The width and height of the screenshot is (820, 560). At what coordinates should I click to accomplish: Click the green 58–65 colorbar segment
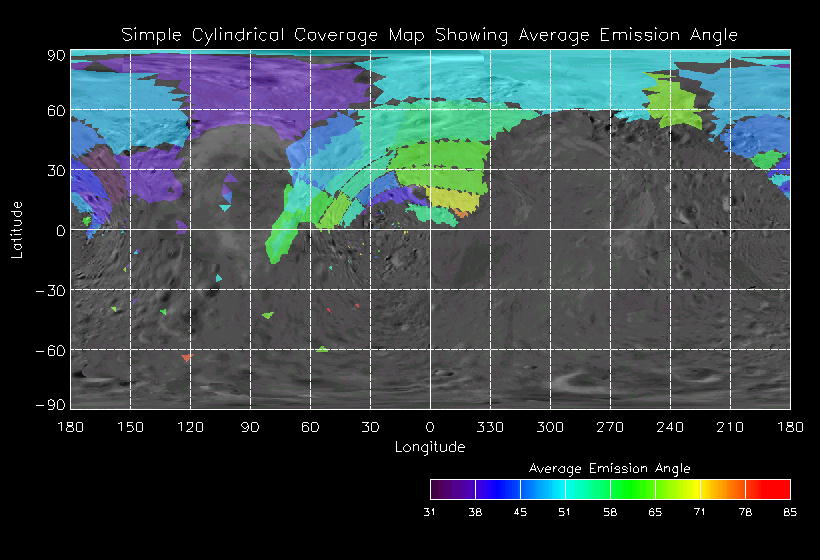pos(632,489)
